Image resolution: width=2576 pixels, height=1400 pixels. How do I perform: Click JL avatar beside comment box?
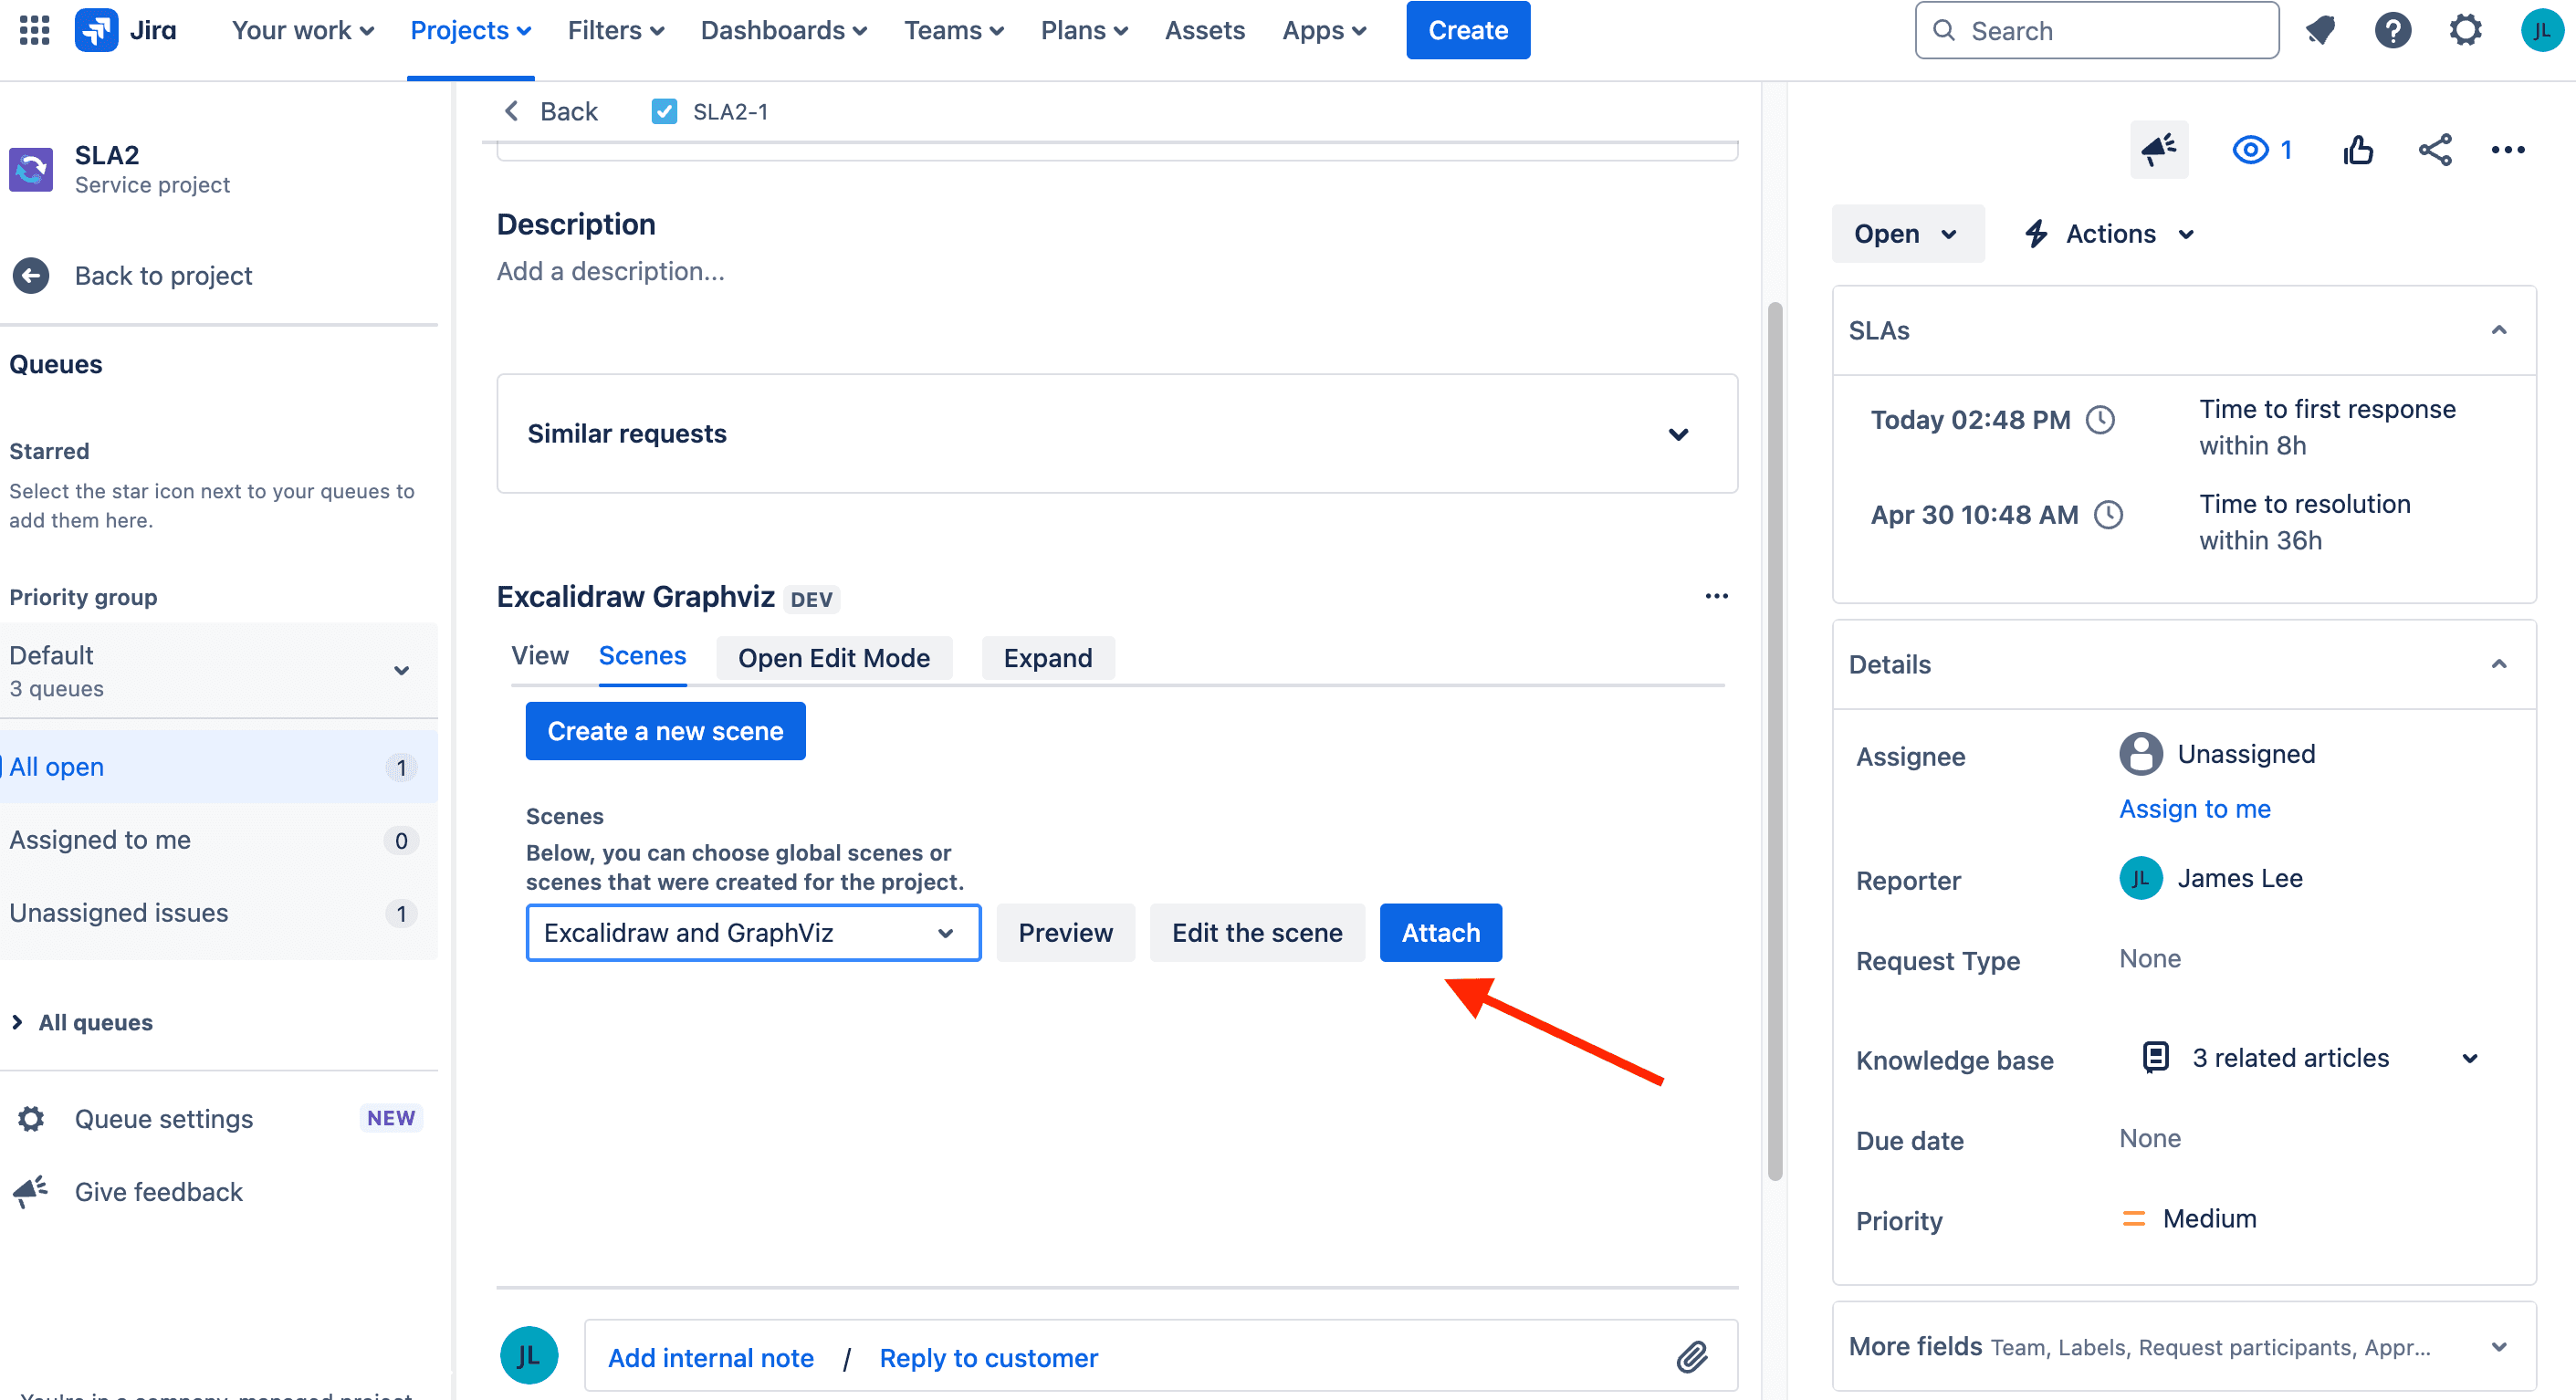(529, 1355)
